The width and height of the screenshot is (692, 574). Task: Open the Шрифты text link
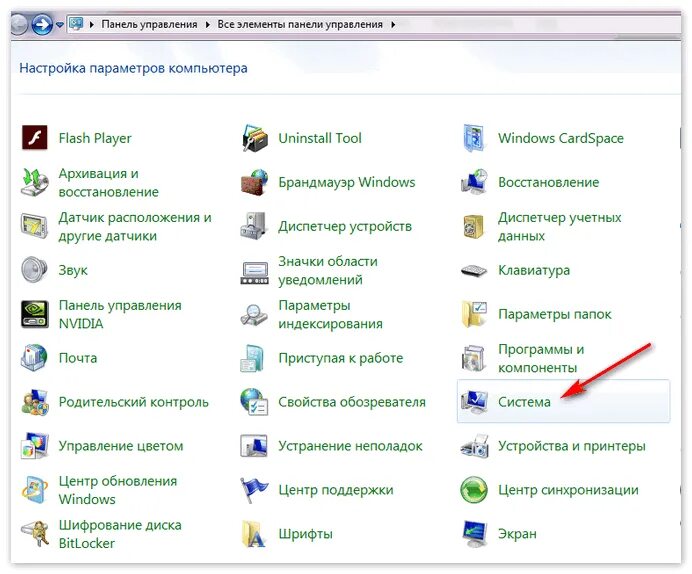coord(305,534)
